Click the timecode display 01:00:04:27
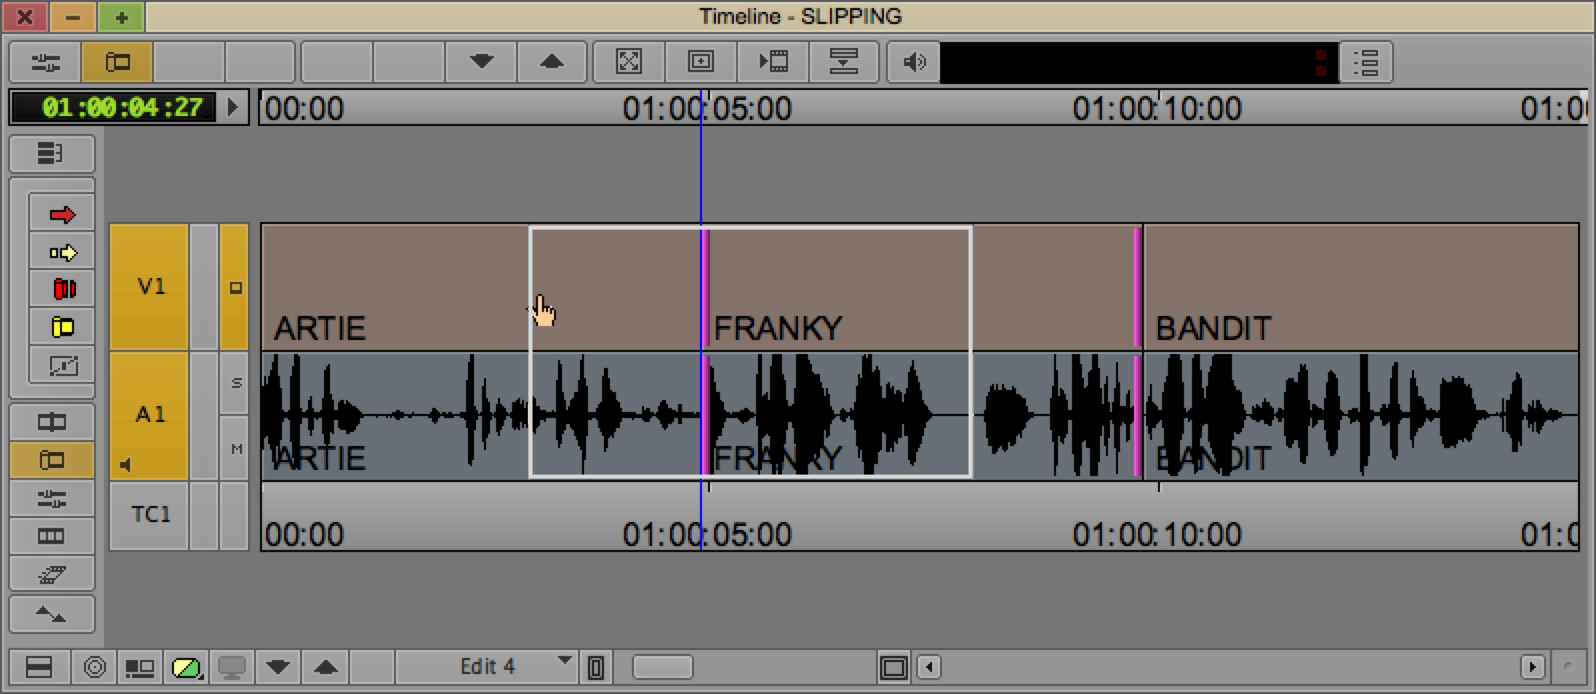 (x=113, y=107)
